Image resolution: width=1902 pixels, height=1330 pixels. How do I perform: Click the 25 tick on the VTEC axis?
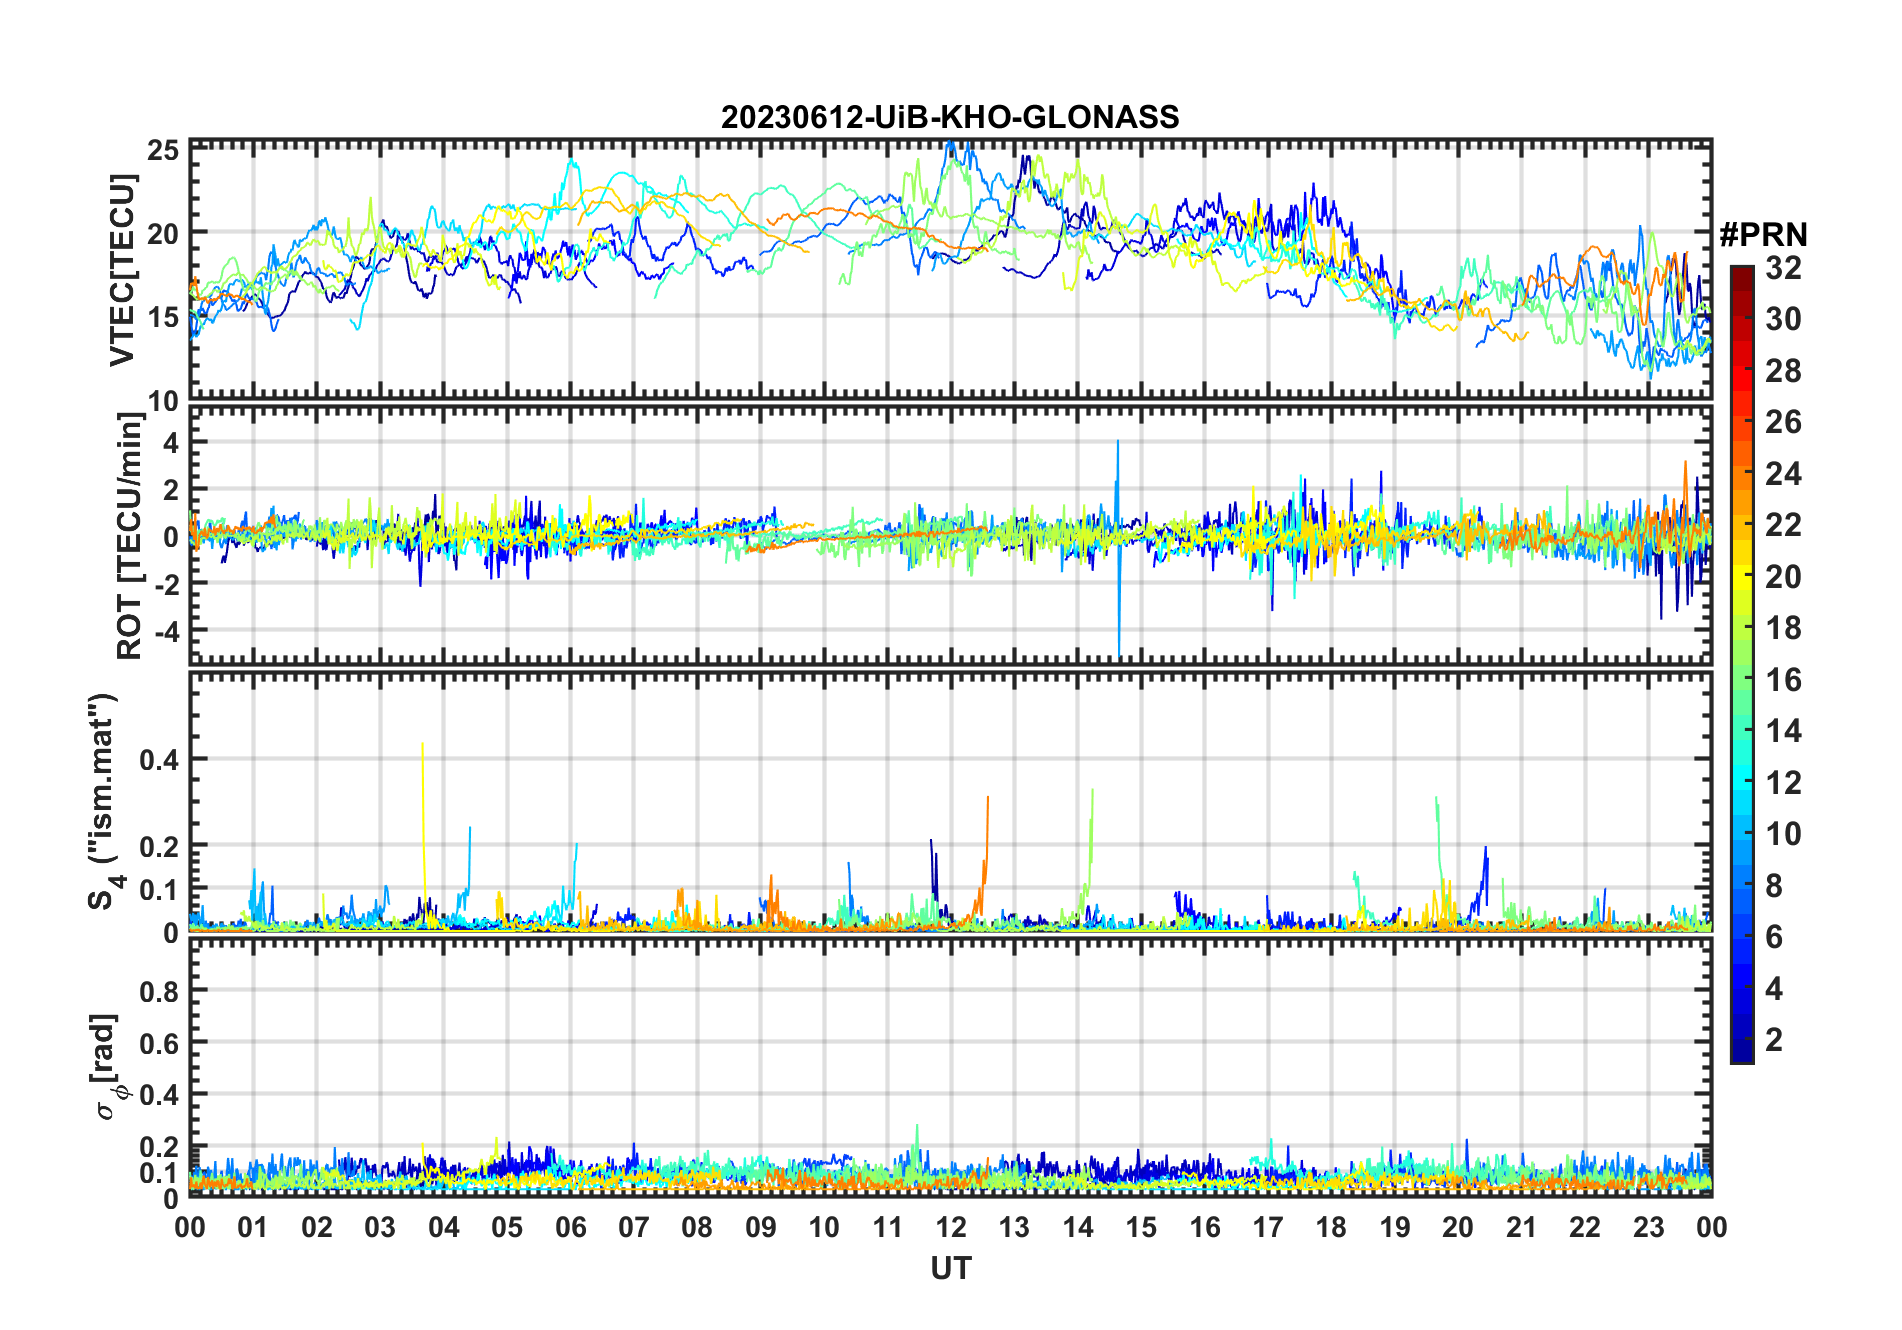point(163,151)
